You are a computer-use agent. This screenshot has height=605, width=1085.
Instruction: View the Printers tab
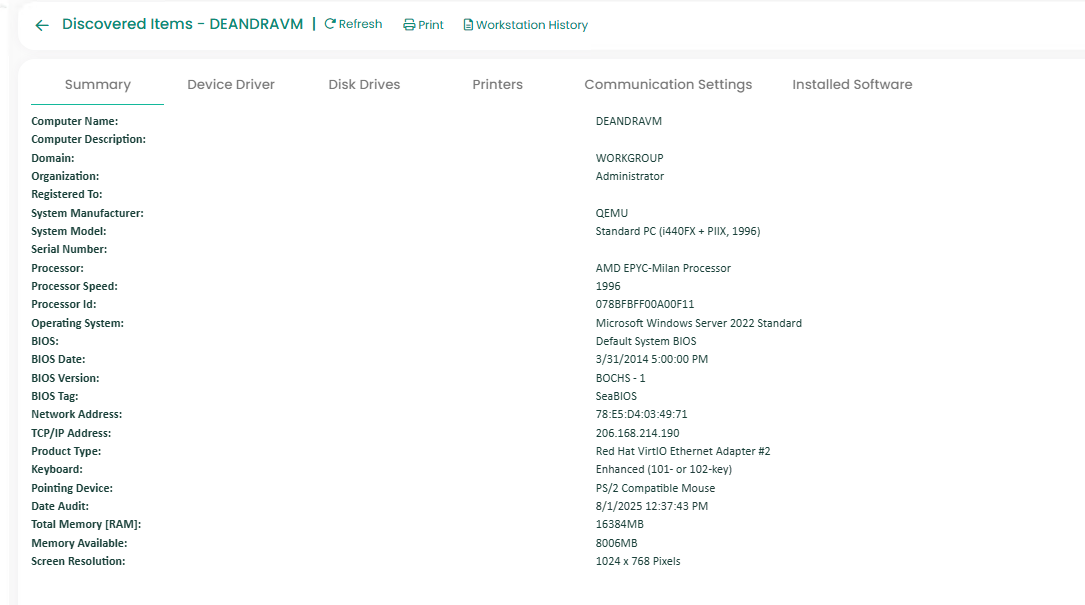pos(497,85)
